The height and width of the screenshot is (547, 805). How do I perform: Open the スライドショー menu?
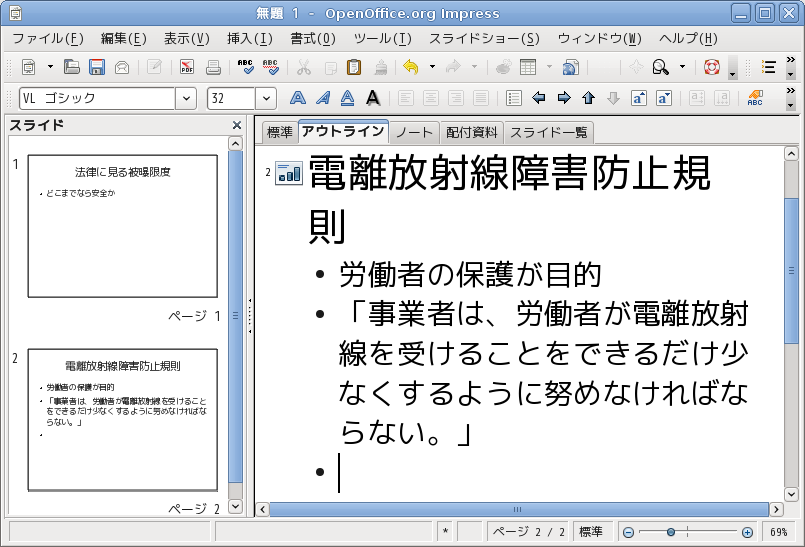click(484, 39)
